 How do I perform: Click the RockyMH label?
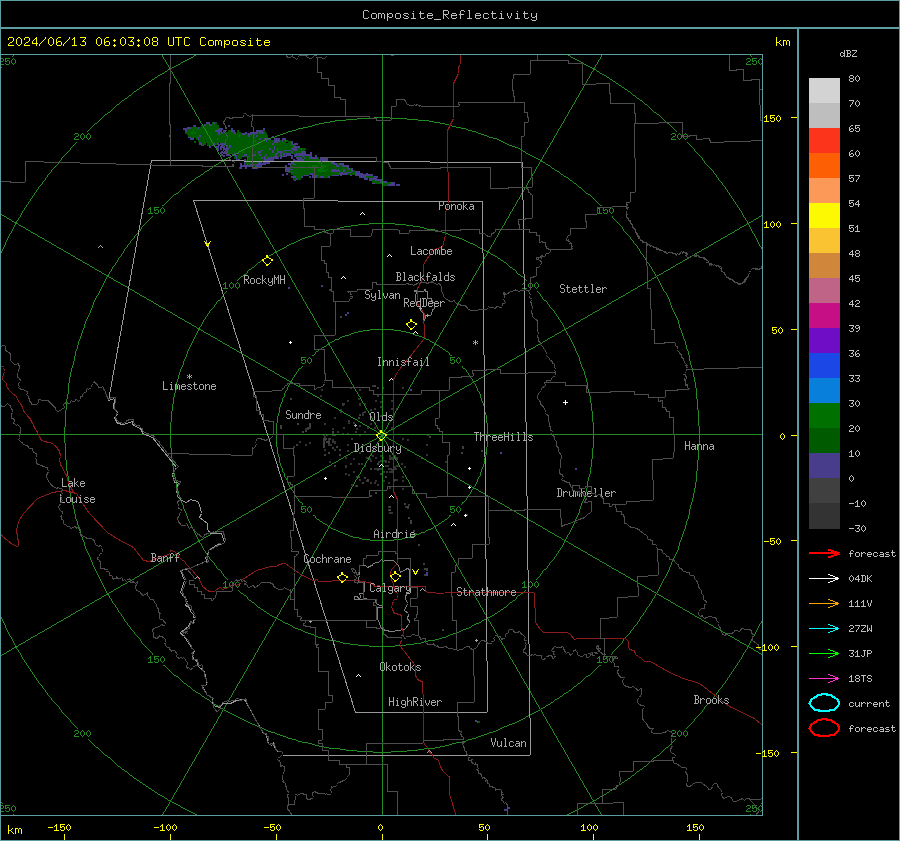coord(264,280)
